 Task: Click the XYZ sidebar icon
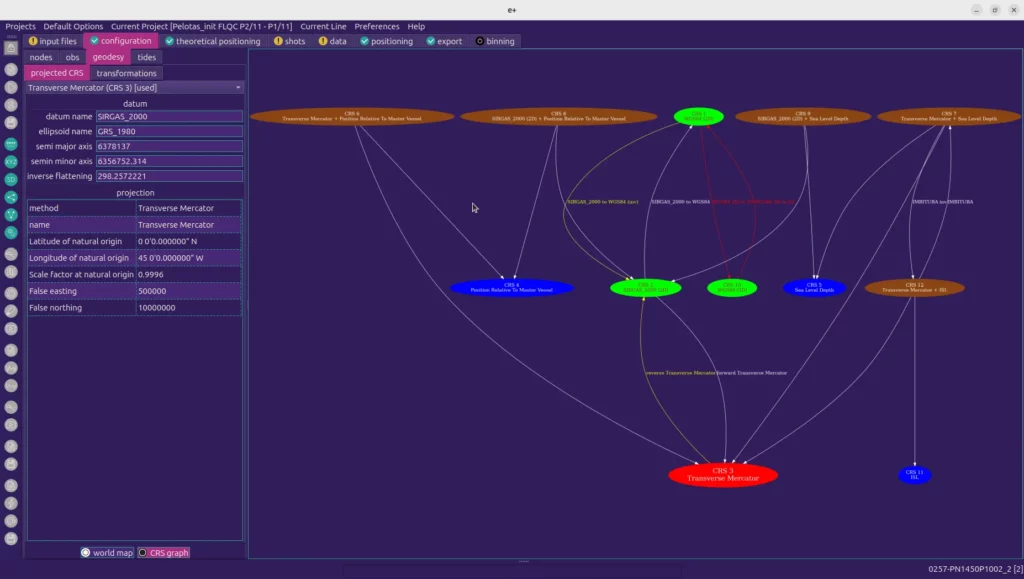(11, 161)
